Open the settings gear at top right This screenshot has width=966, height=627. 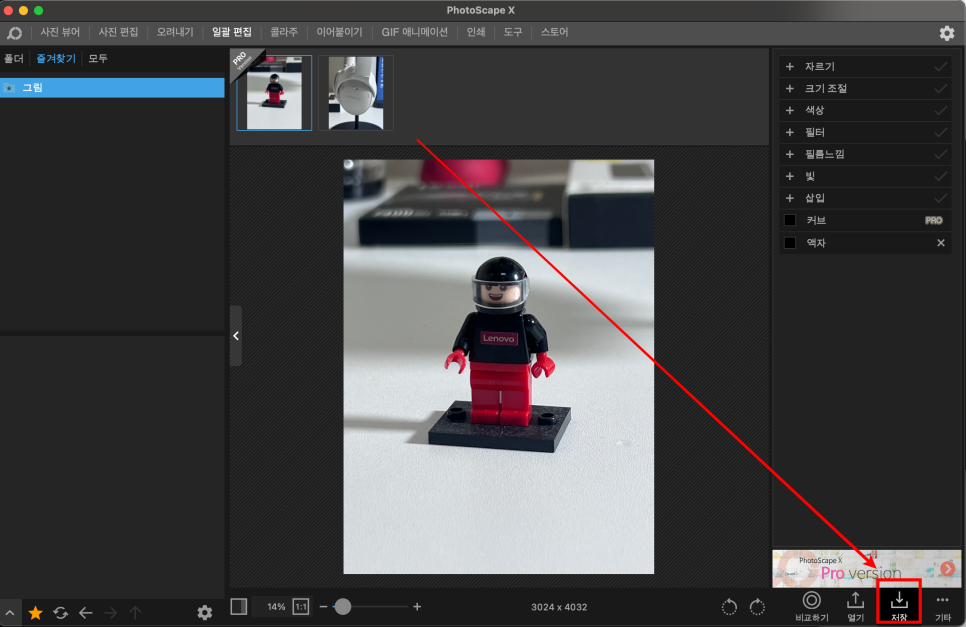(x=947, y=33)
